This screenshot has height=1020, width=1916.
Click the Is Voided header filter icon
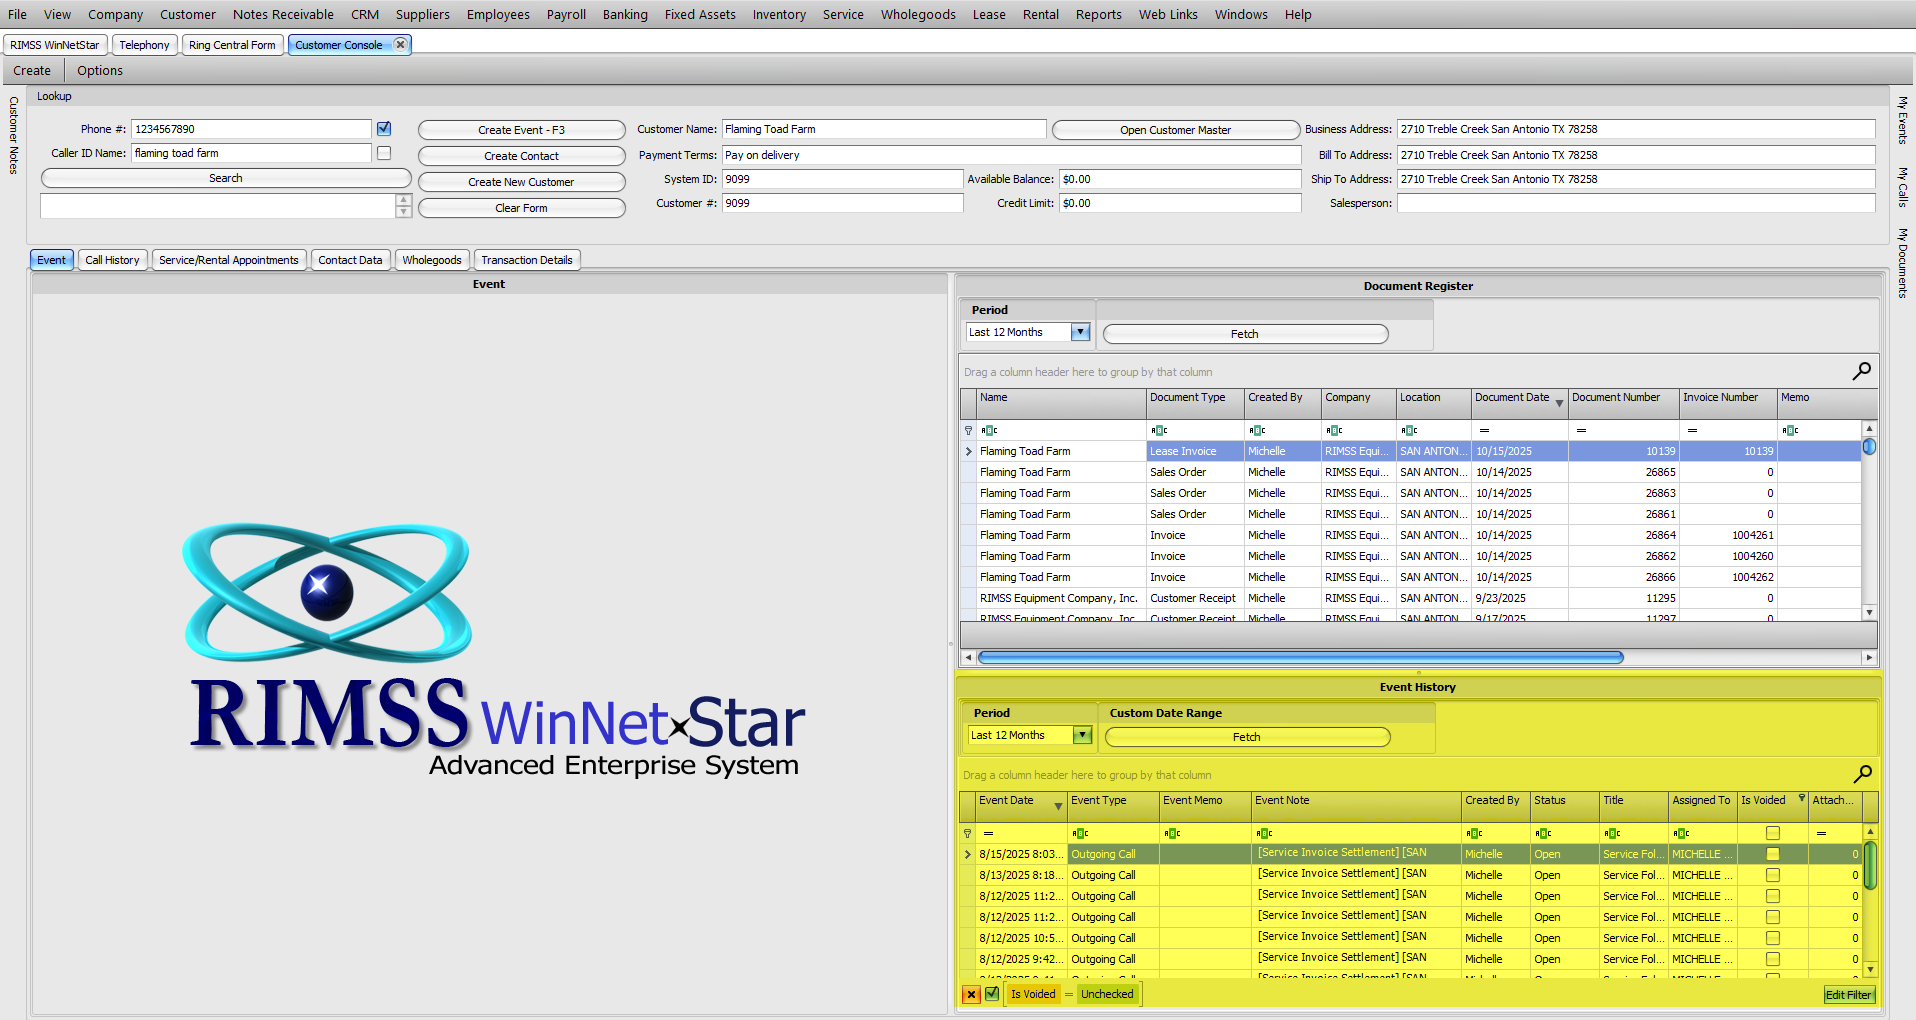click(1801, 798)
